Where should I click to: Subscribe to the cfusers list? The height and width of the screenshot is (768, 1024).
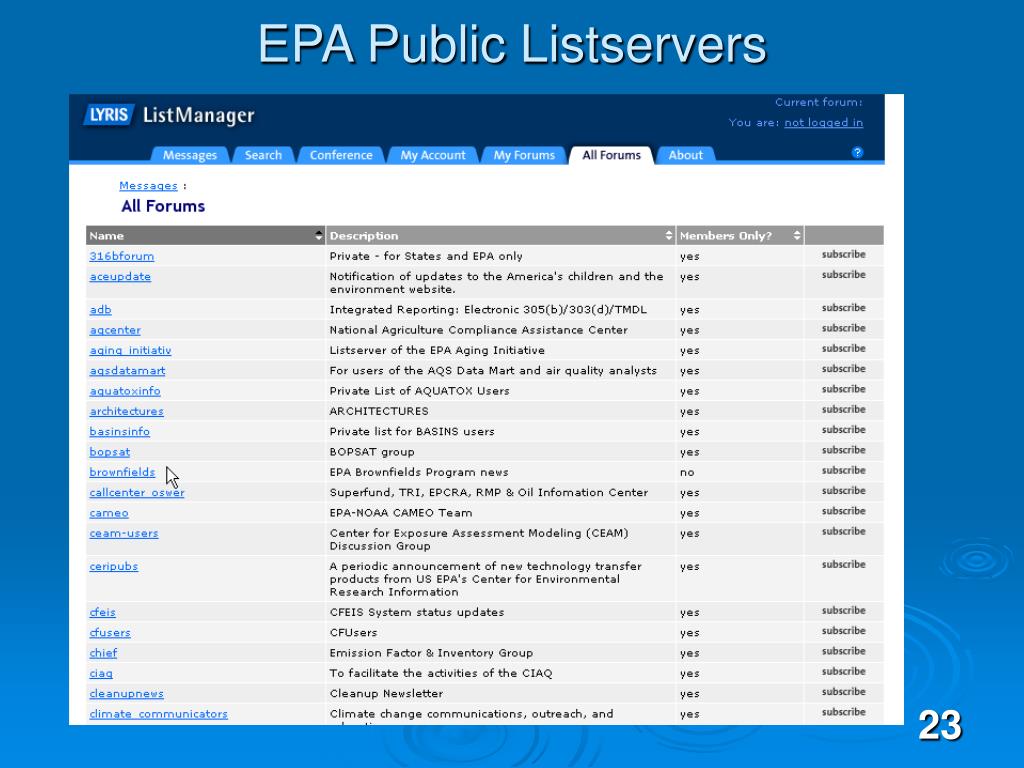(844, 631)
